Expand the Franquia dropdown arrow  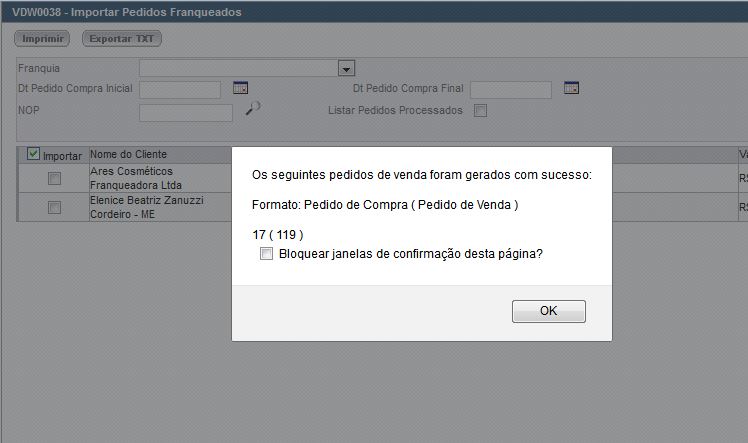tap(346, 69)
